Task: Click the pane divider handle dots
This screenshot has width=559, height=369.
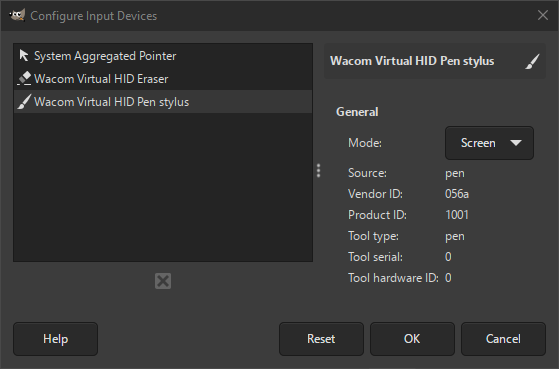Action: [x=318, y=171]
